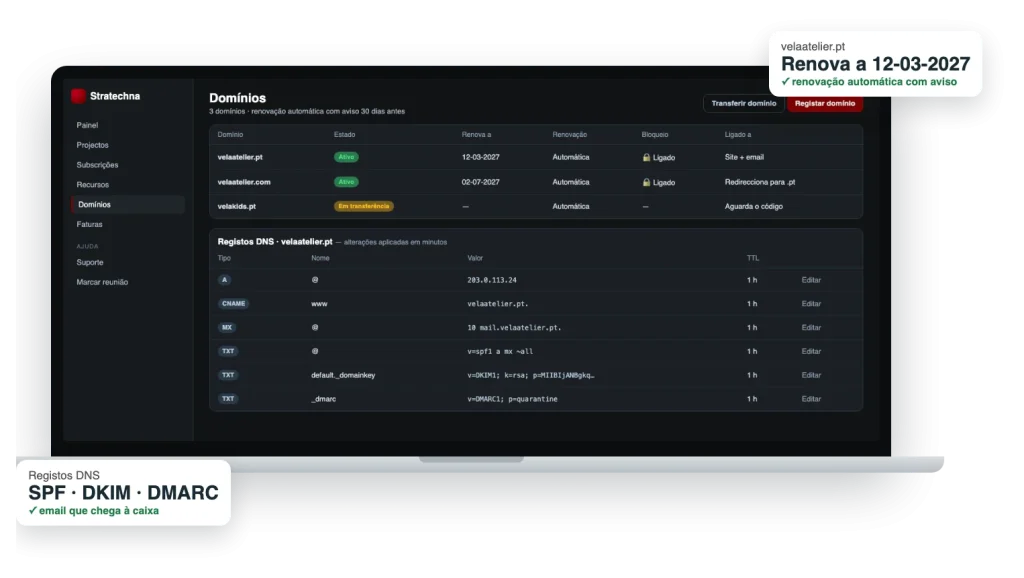Edit the CNAME www record
1024x578 pixels.
(811, 304)
